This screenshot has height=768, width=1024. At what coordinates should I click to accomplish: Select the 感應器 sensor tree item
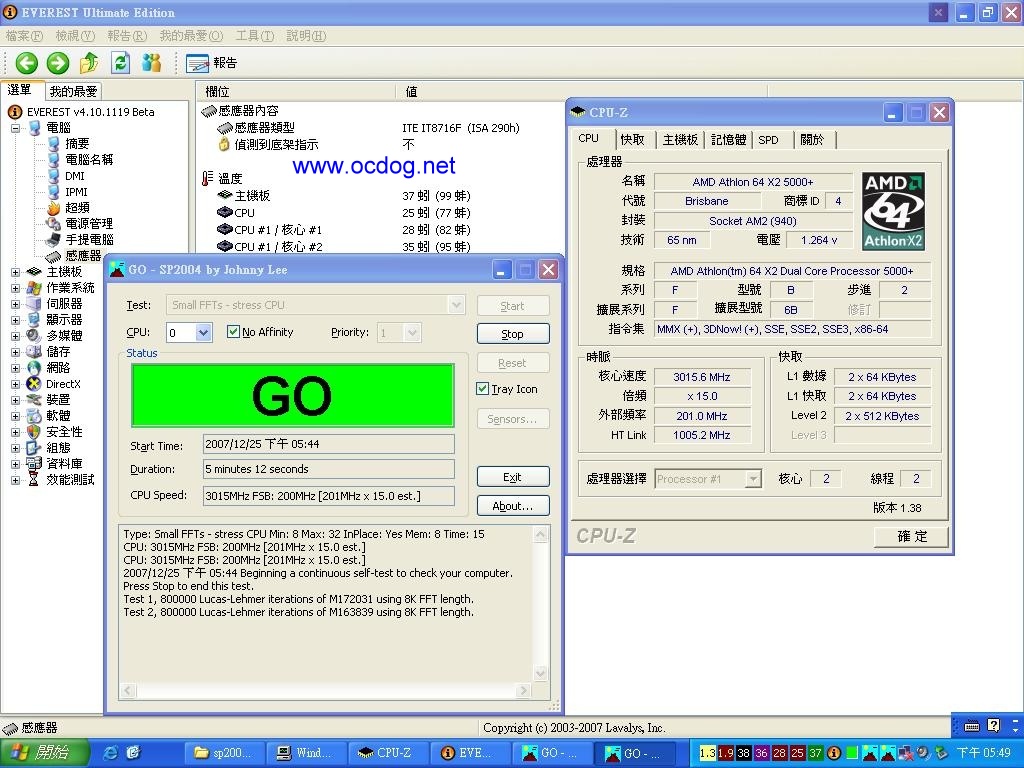click(74, 255)
